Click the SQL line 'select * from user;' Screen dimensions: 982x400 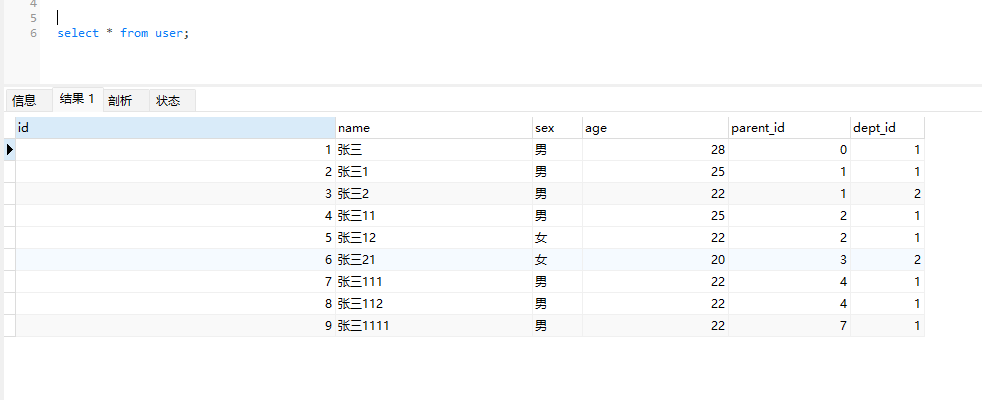[123, 33]
